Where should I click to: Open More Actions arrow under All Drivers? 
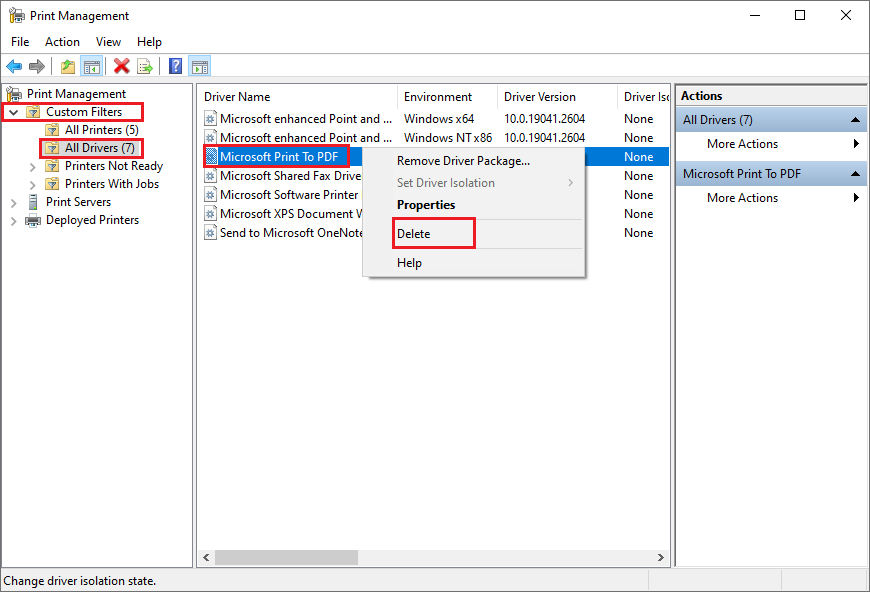[856, 144]
